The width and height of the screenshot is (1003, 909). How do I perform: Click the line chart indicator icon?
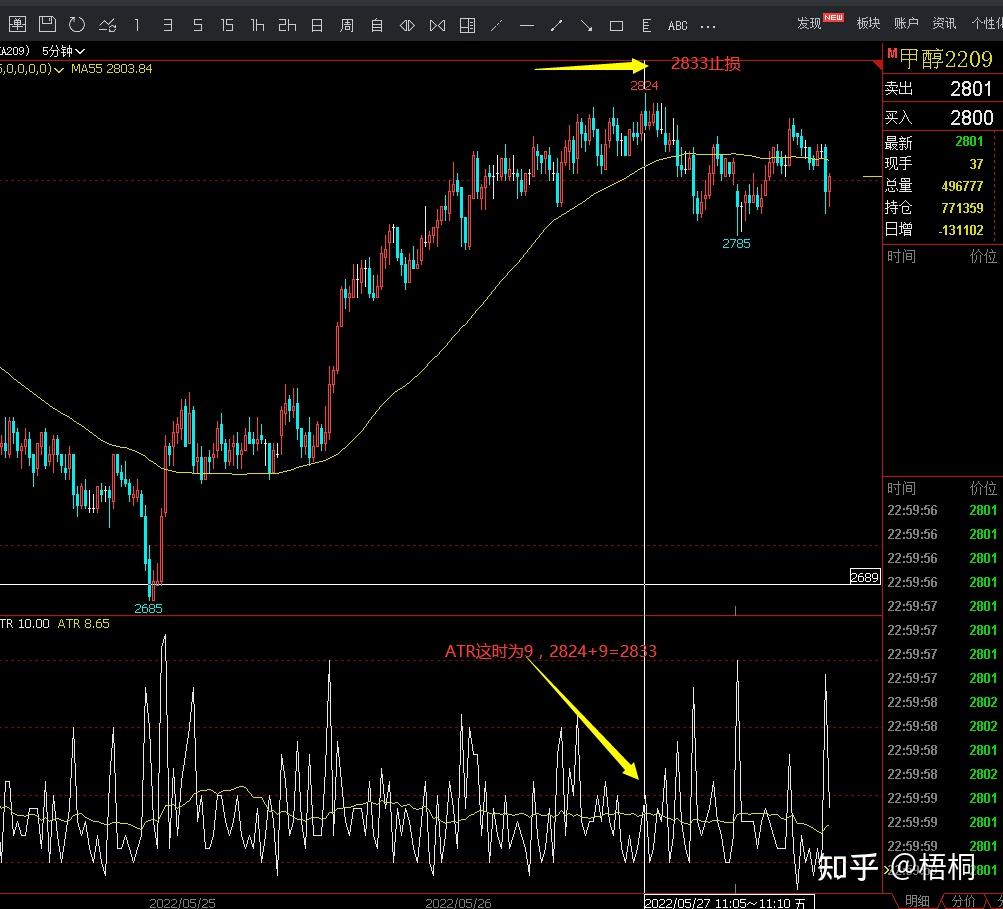[107, 26]
